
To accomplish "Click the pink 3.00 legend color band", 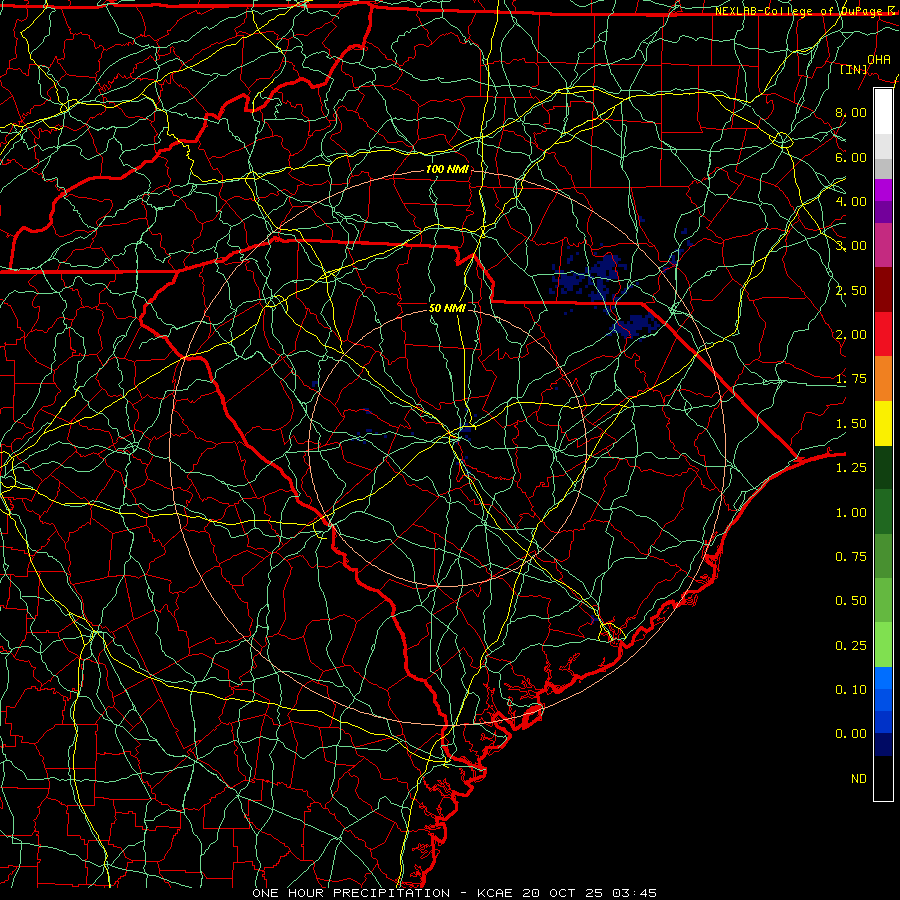I will pos(883,245).
